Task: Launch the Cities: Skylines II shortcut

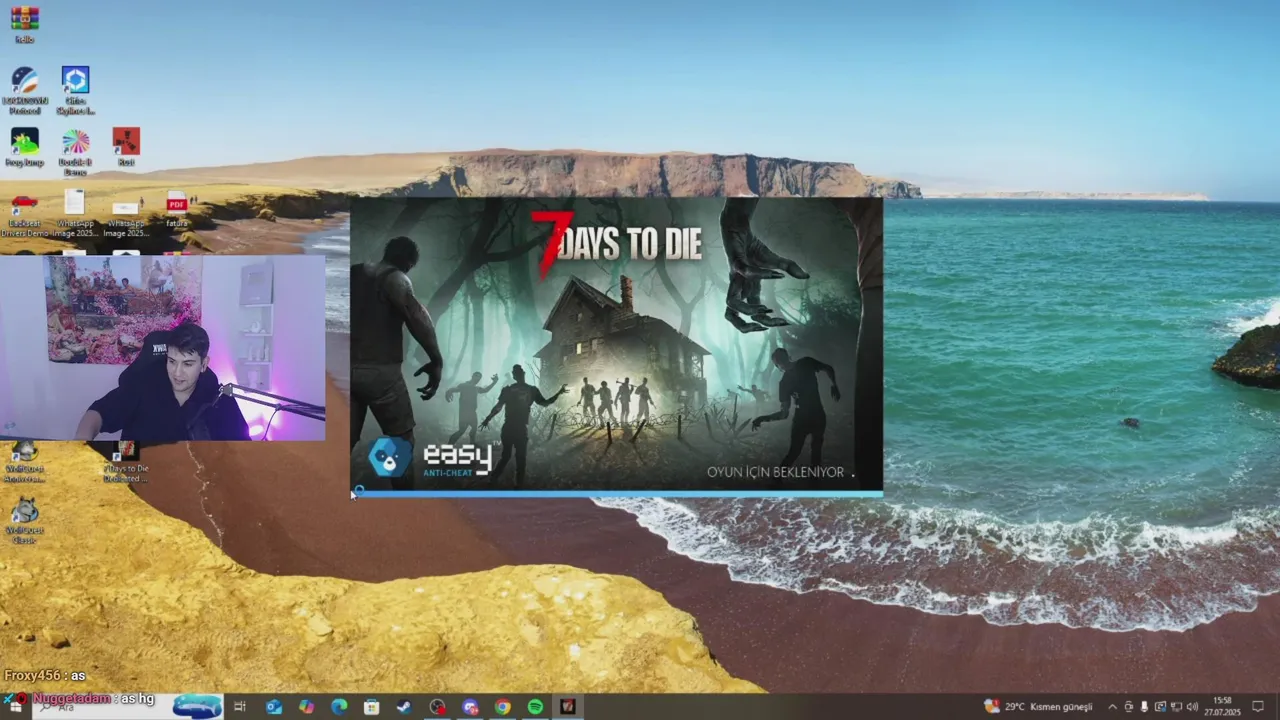Action: click(75, 90)
